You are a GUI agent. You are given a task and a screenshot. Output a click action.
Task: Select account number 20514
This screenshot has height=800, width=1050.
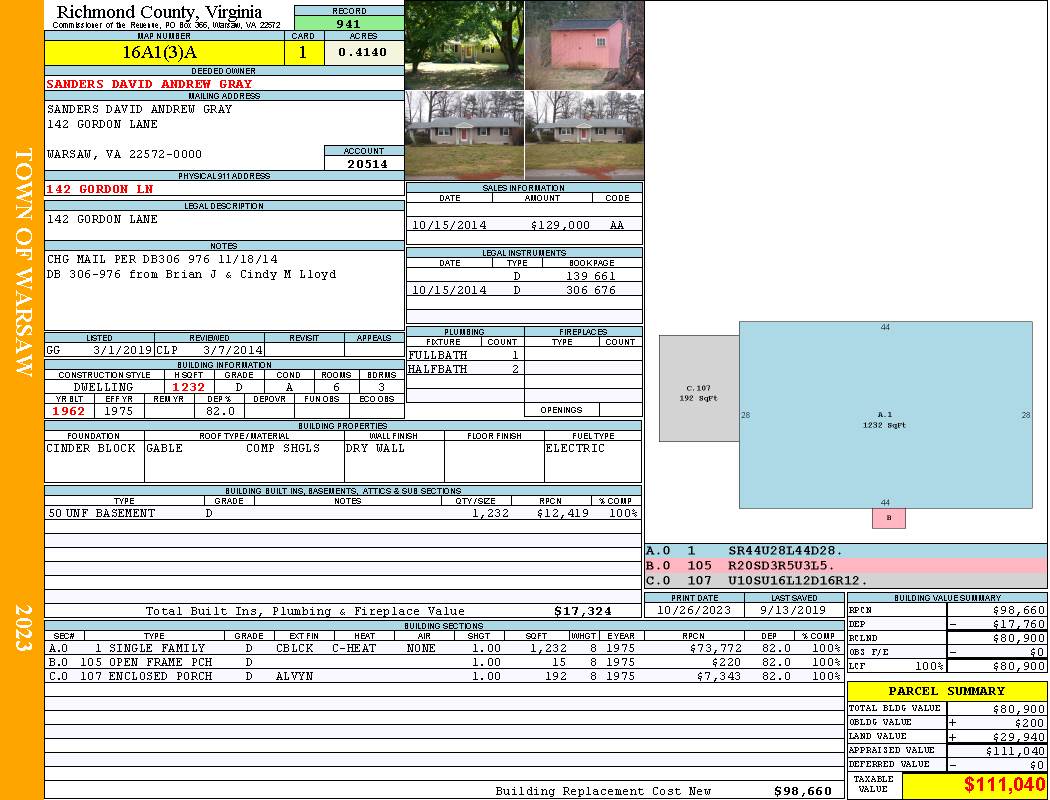coord(367,164)
